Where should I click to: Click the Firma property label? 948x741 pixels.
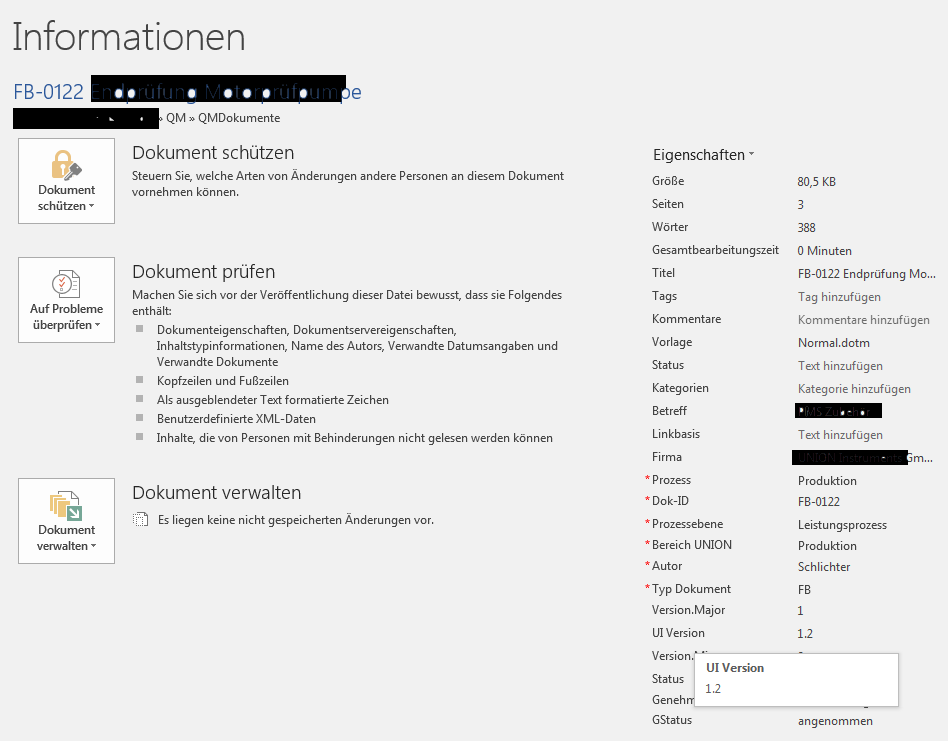667,457
